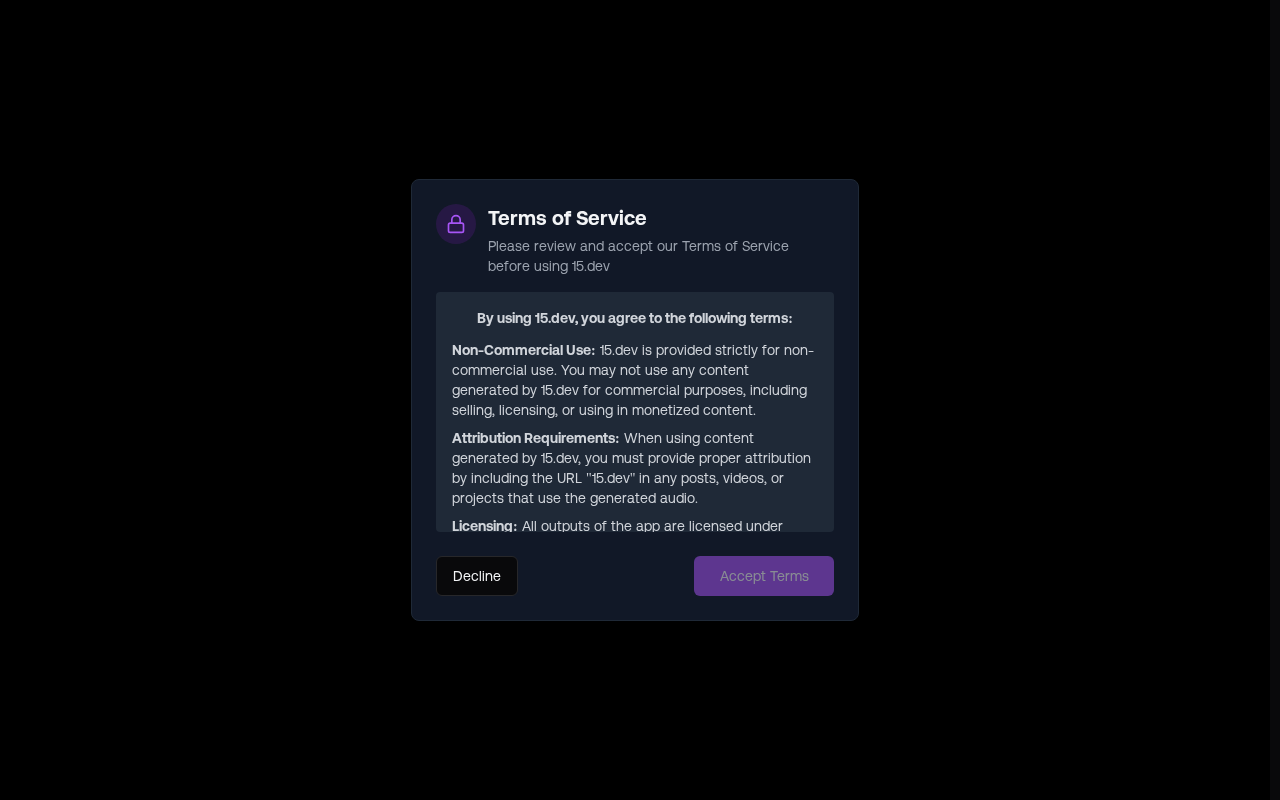Click the Non-Commercial Use bold label

(523, 350)
